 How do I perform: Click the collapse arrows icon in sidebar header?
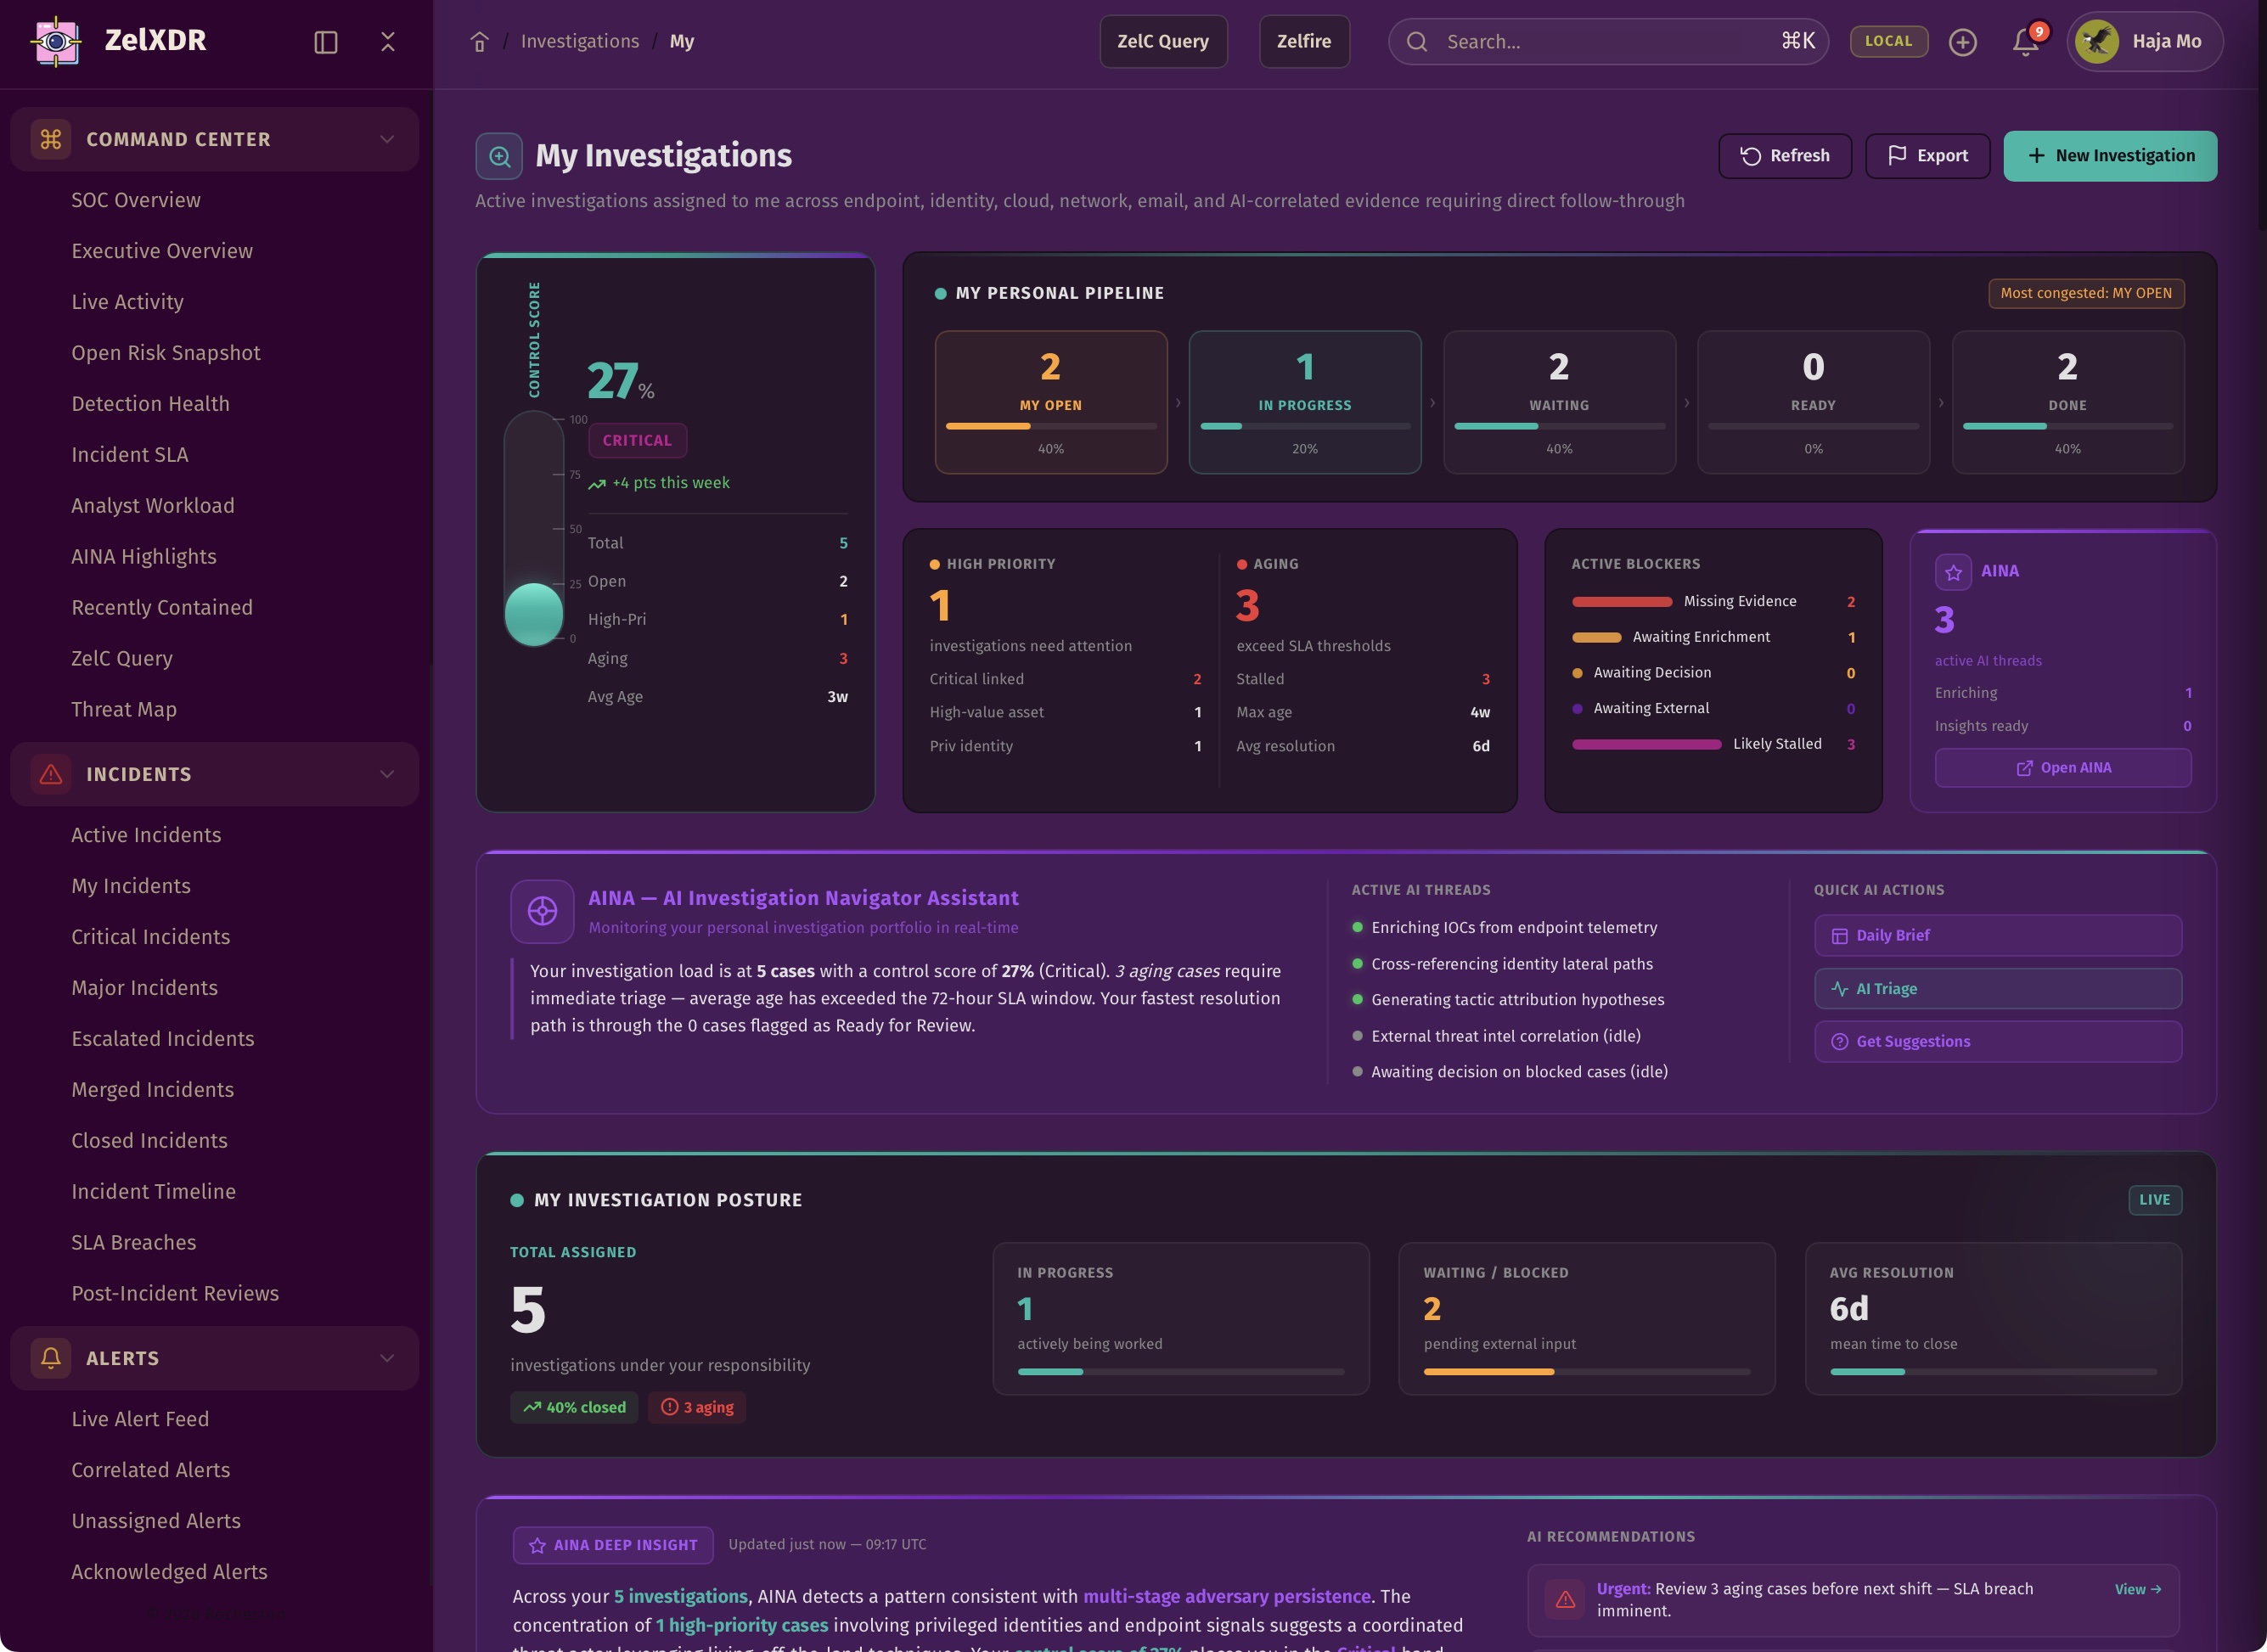[x=388, y=42]
